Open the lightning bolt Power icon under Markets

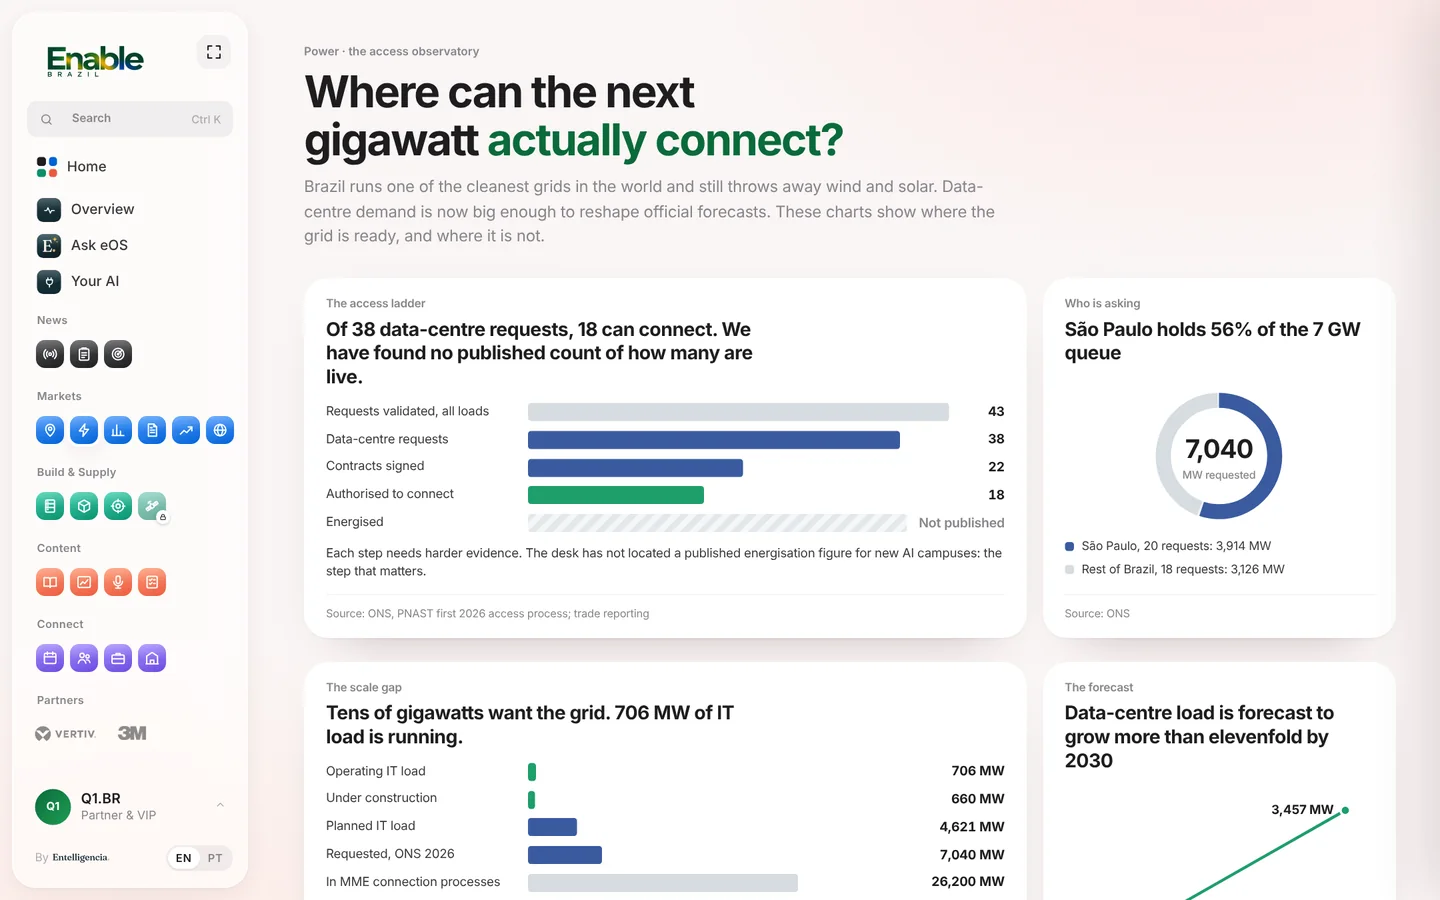[x=84, y=430]
